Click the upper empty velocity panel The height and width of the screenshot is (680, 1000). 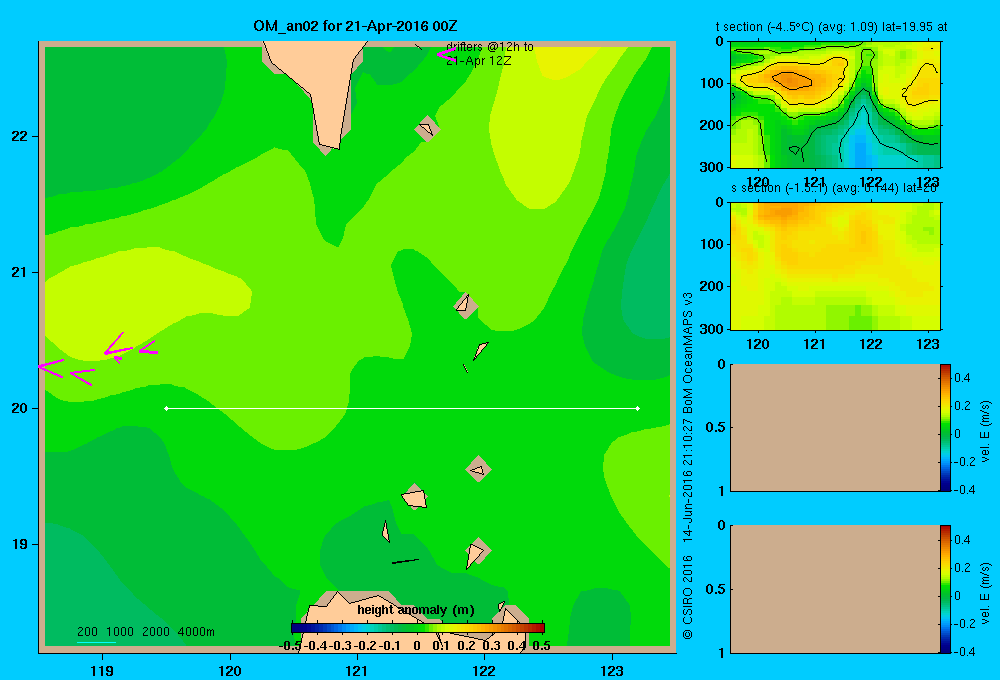click(834, 427)
